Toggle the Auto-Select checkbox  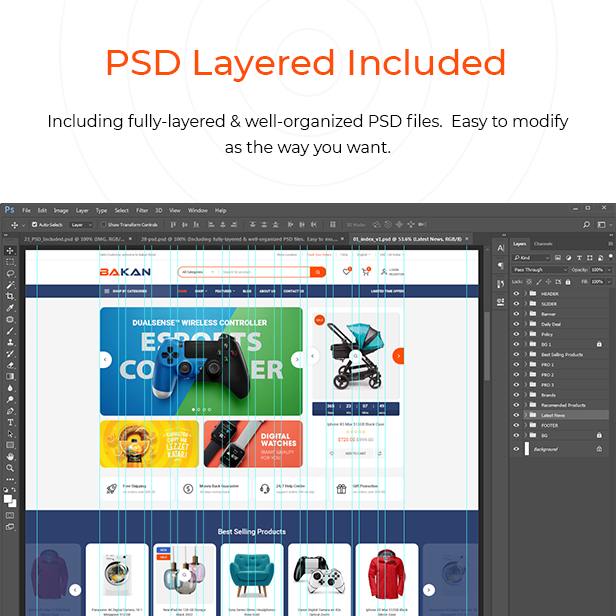point(35,225)
